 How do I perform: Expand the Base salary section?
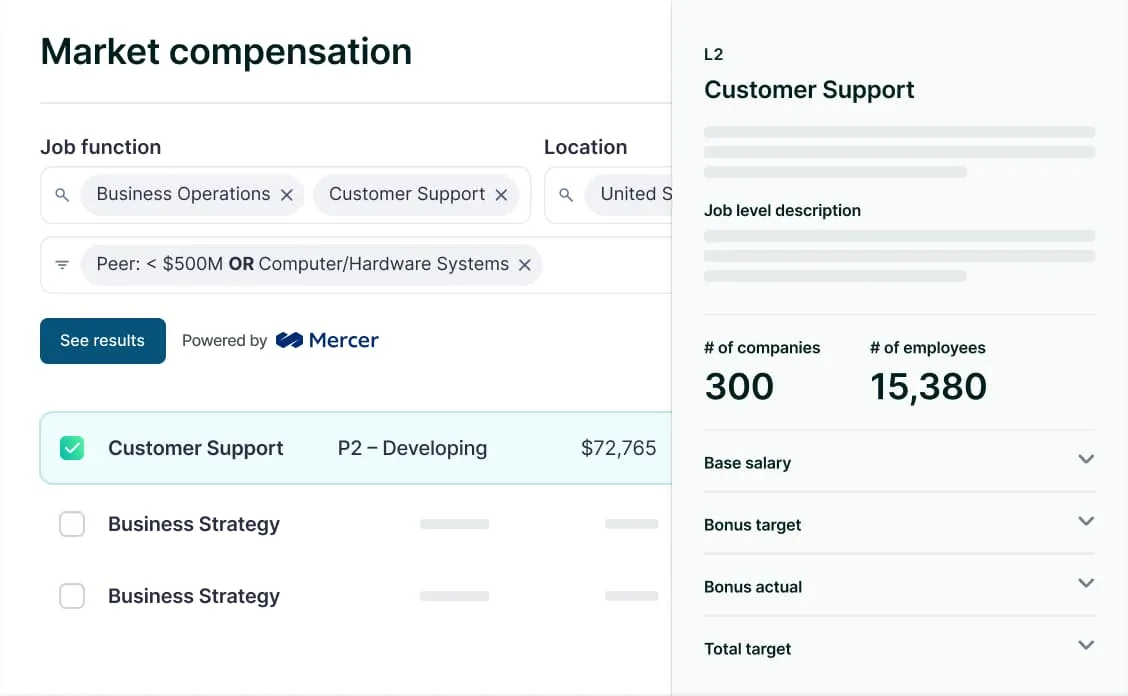tap(1086, 460)
